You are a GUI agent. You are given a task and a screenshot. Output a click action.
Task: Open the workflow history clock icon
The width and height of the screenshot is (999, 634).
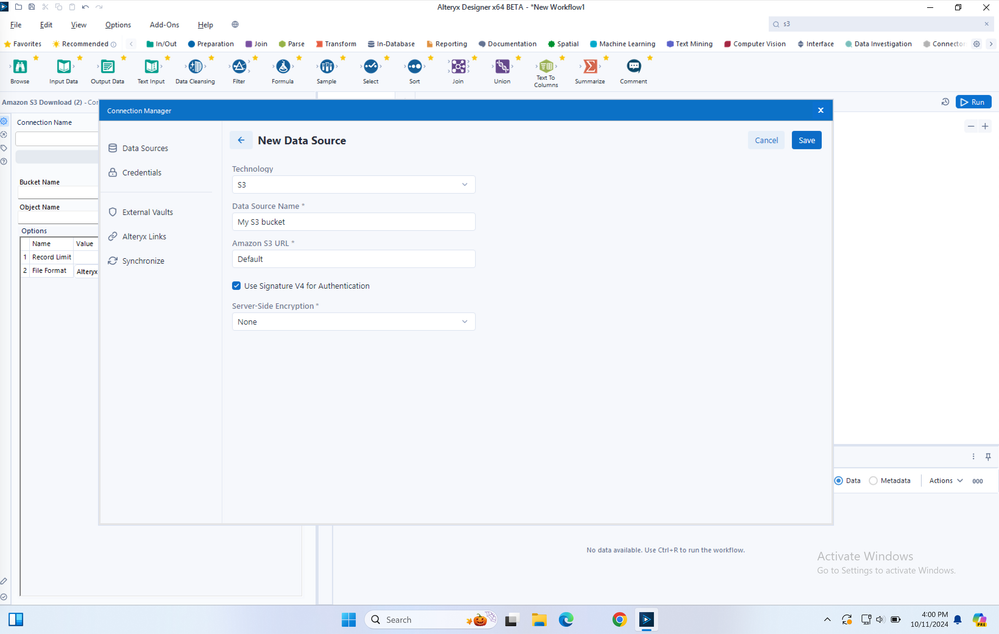click(x=945, y=102)
